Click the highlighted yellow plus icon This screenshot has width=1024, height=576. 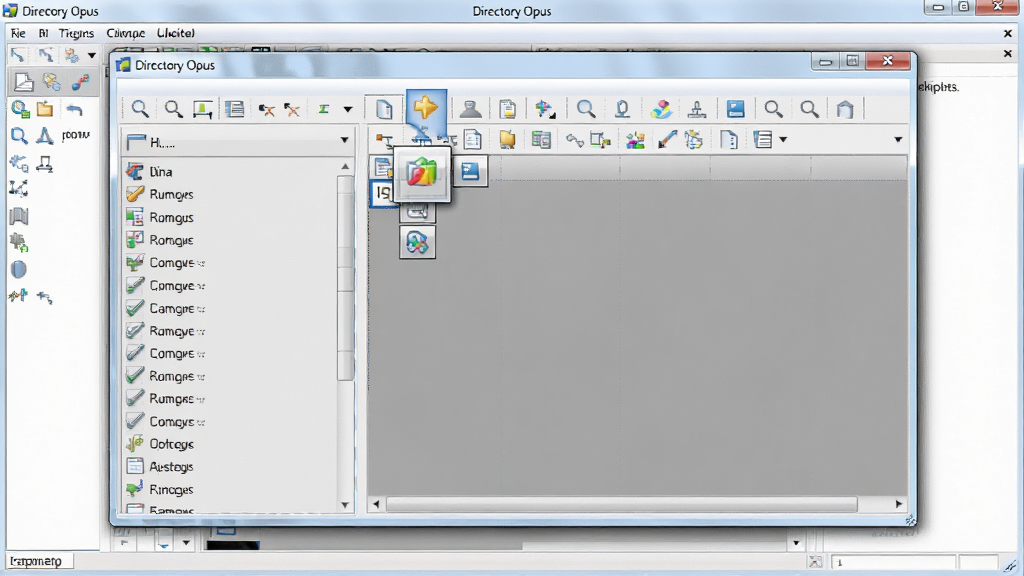coord(425,107)
